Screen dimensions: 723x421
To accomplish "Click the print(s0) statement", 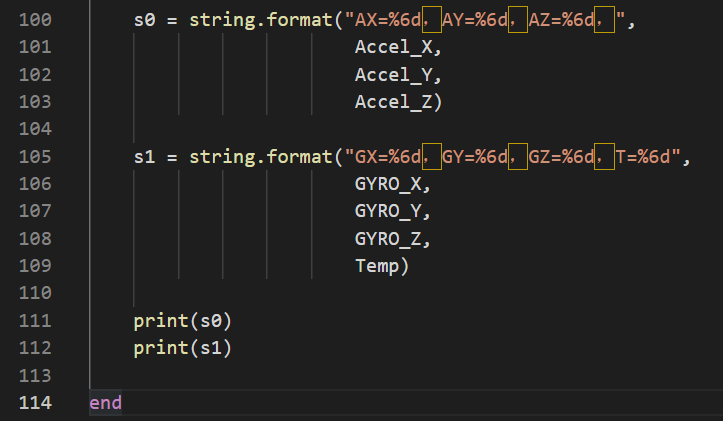I will coord(183,321).
